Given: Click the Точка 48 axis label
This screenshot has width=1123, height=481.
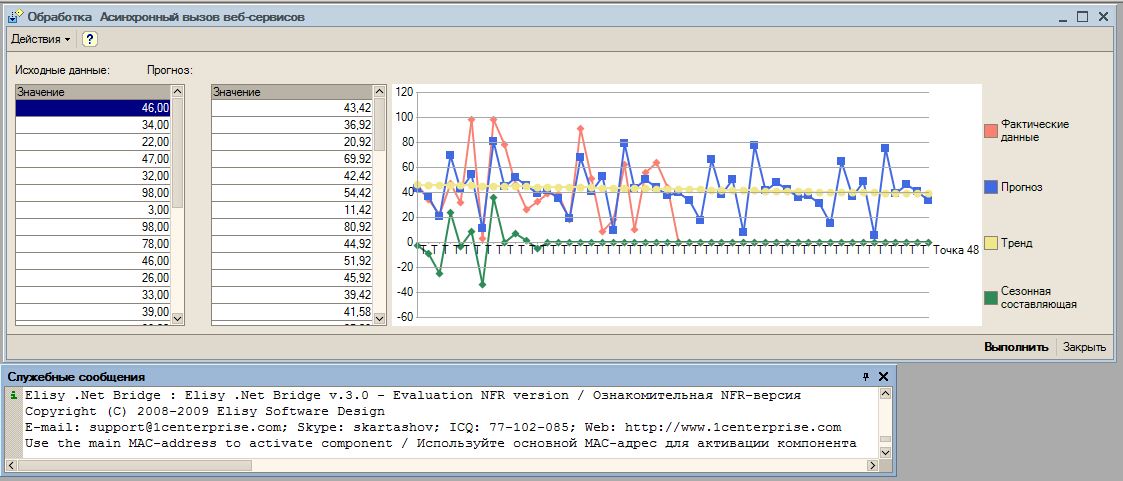Looking at the screenshot, I should (x=955, y=251).
